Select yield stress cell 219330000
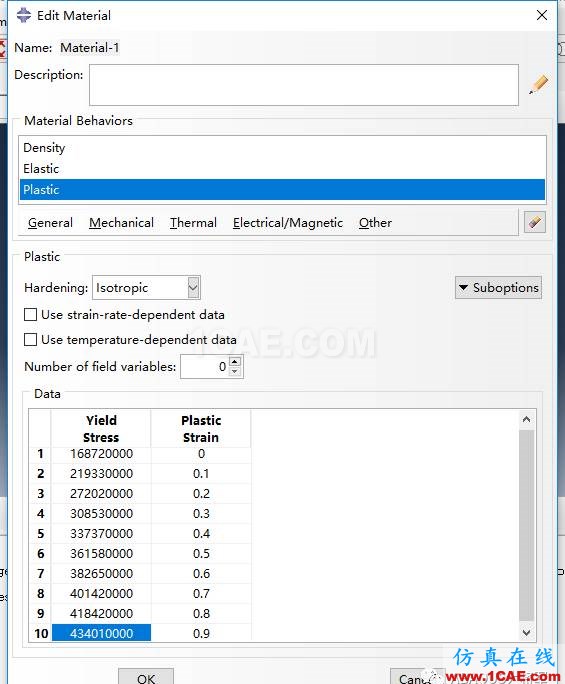Image resolution: width=565 pixels, height=684 pixels. click(x=101, y=474)
